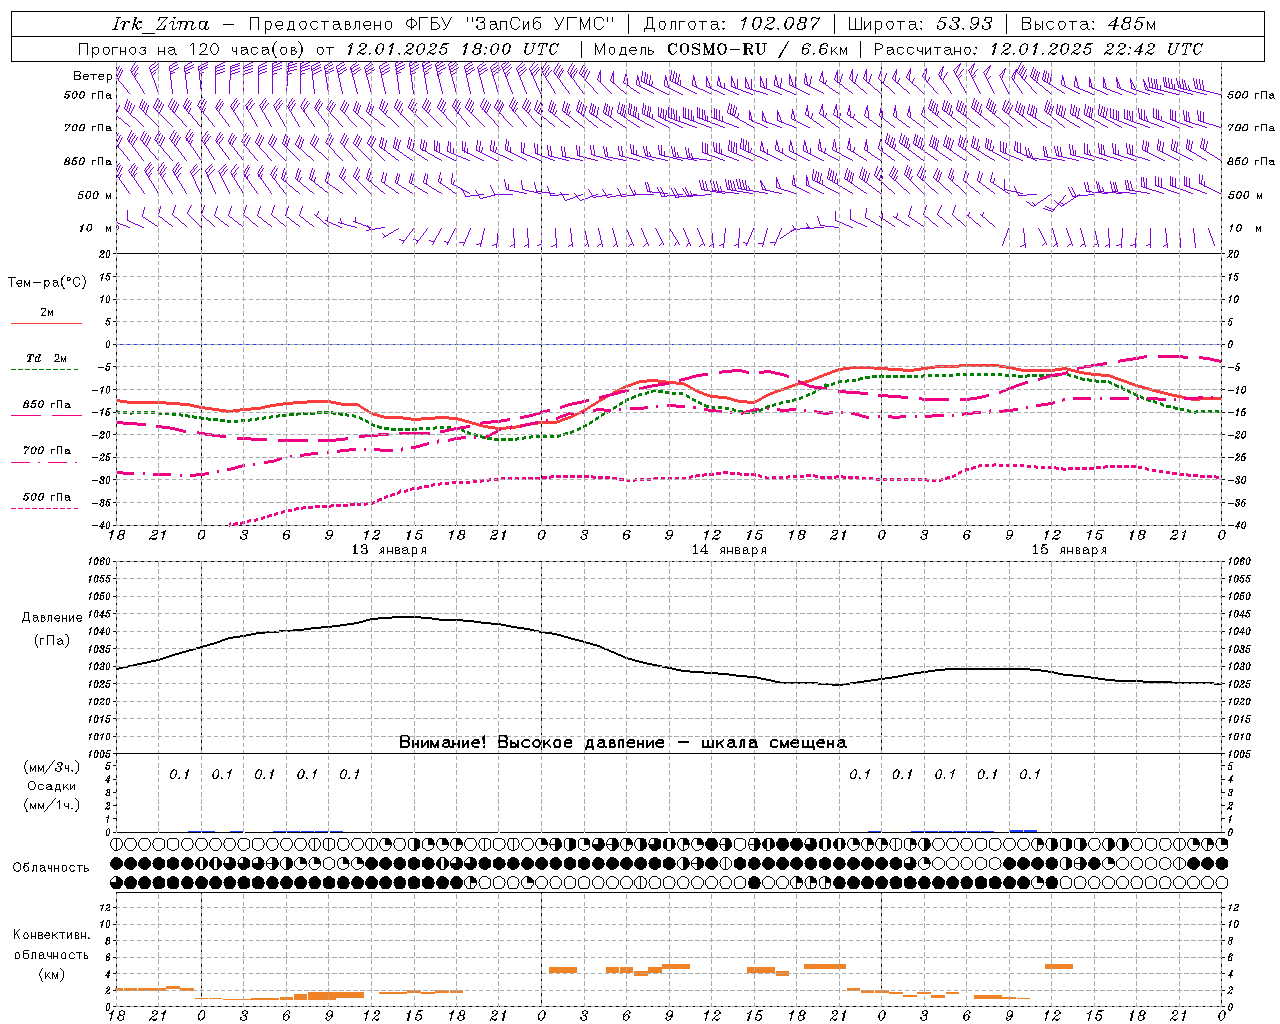Click the Ветер label of wind panel

coord(93,76)
